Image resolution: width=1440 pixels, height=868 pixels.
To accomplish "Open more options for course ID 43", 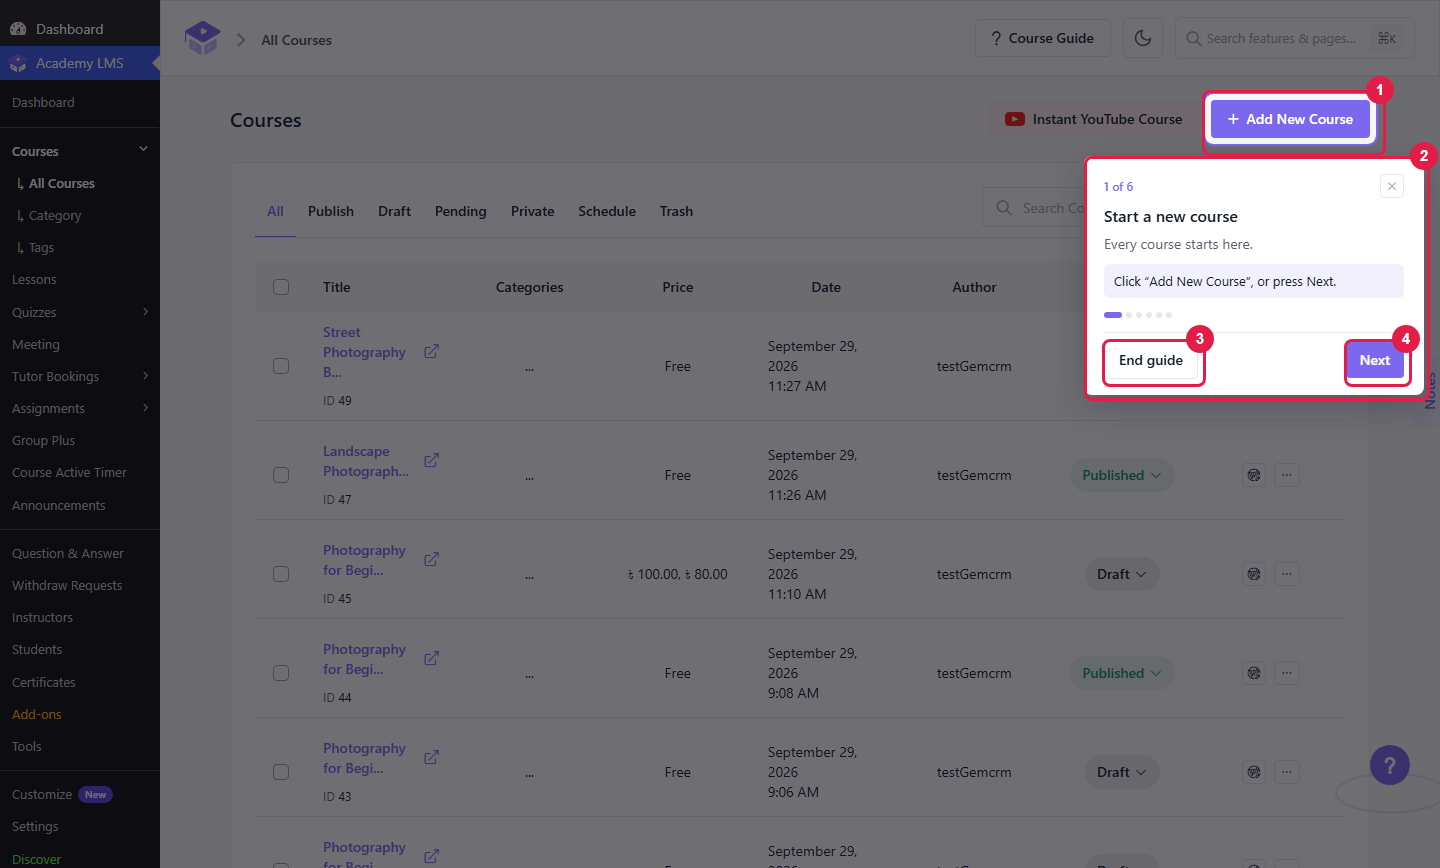I will (x=1287, y=772).
